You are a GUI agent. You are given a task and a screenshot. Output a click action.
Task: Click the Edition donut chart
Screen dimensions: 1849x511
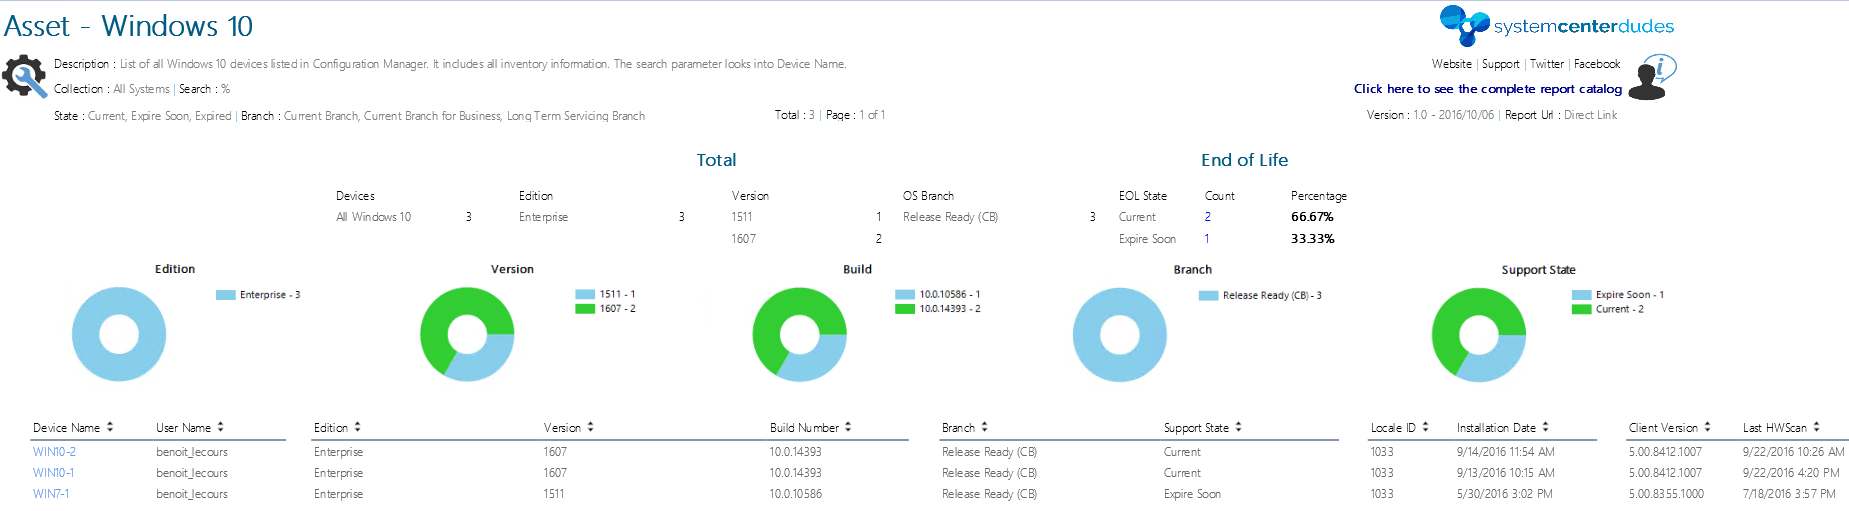click(119, 334)
